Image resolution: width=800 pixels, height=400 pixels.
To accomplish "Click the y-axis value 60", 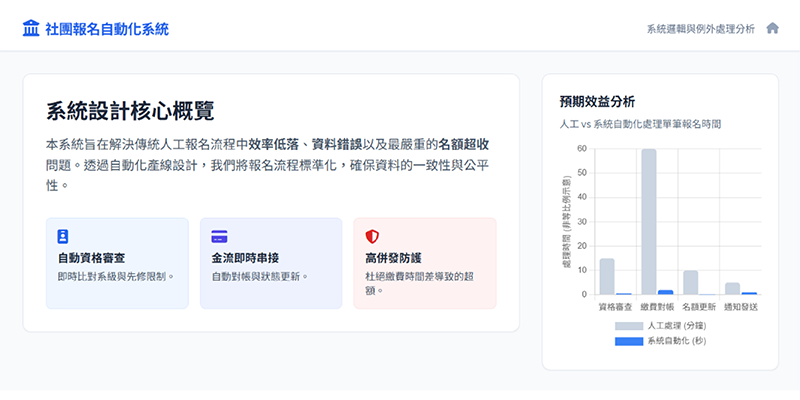I will click(582, 149).
